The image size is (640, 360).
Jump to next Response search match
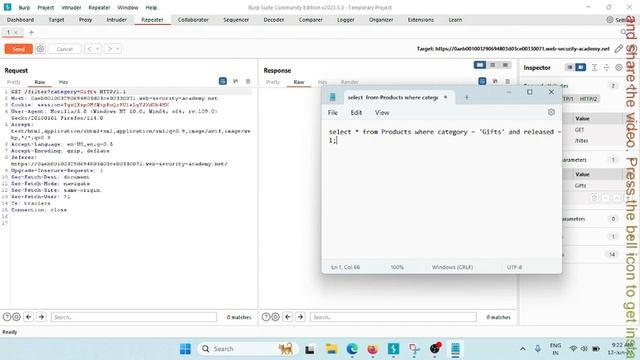pyautogui.click(x=300, y=317)
